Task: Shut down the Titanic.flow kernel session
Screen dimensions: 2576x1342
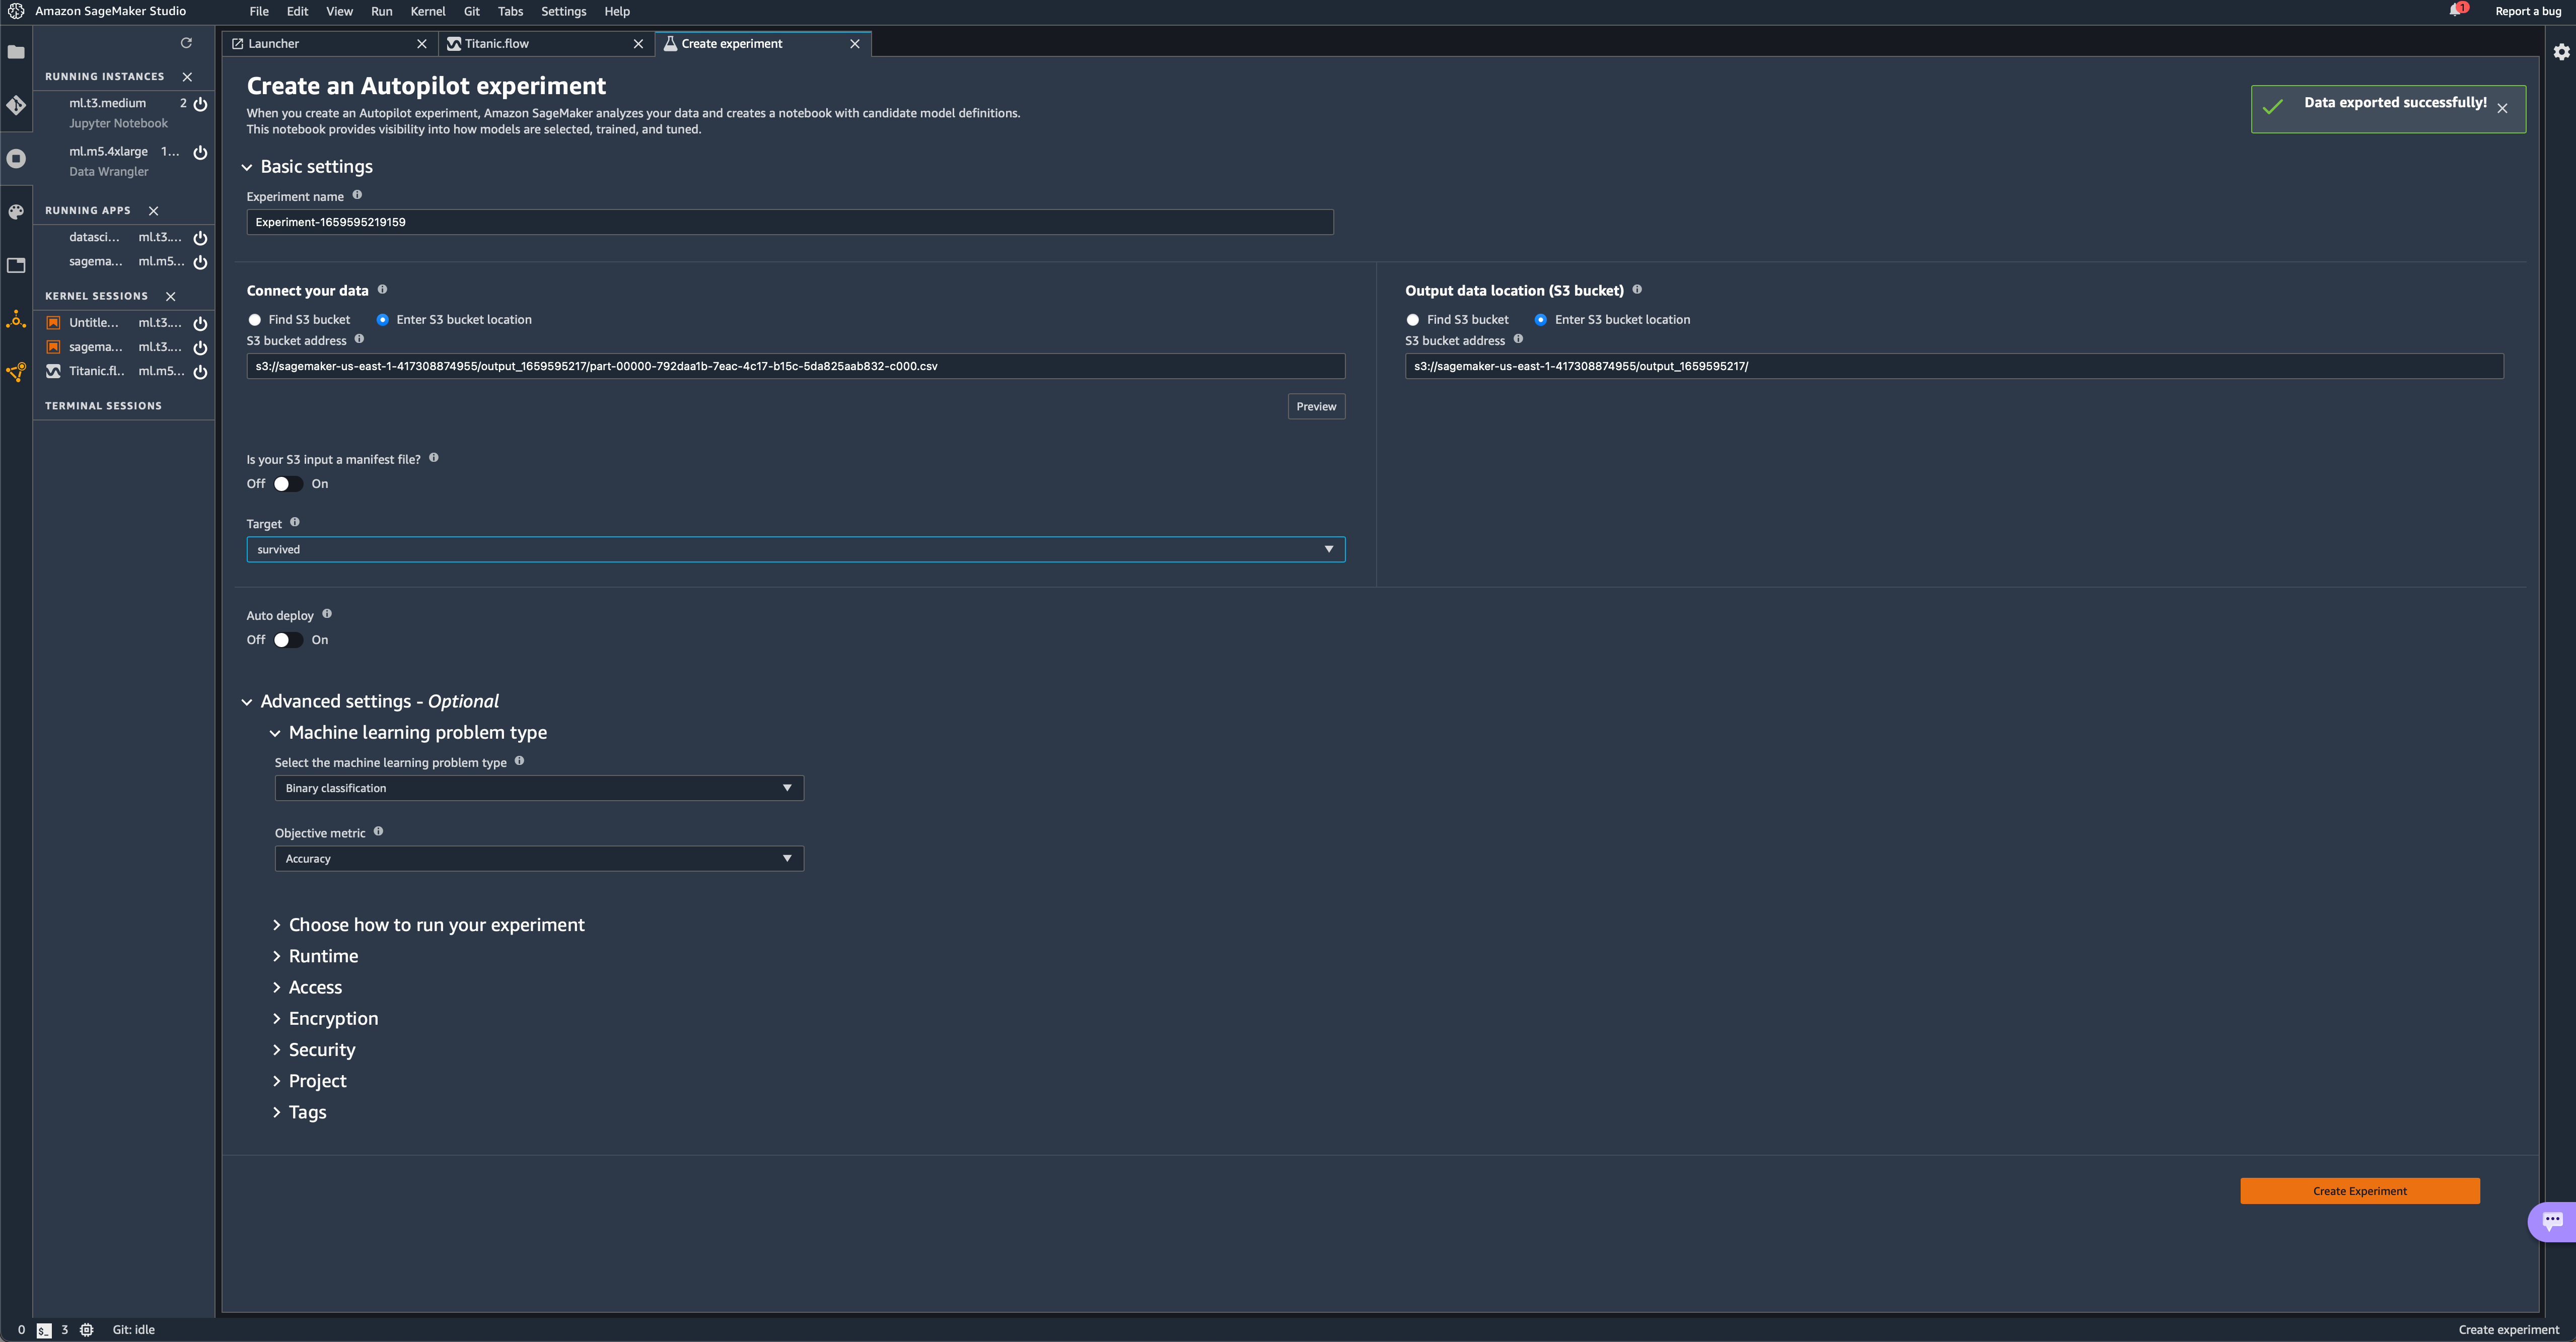Action: pos(200,372)
